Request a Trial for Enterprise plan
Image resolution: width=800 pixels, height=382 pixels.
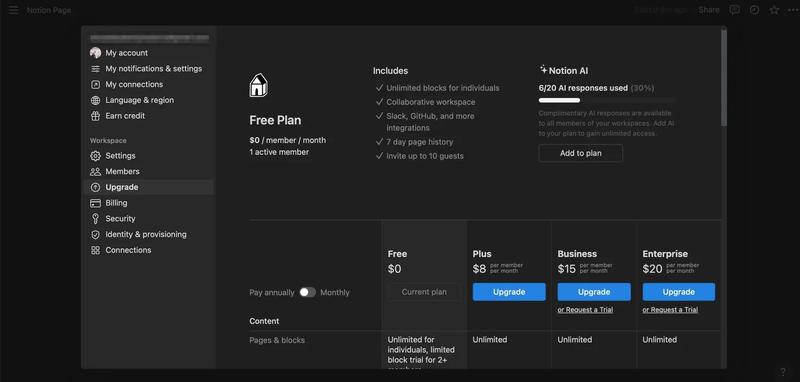tap(670, 310)
